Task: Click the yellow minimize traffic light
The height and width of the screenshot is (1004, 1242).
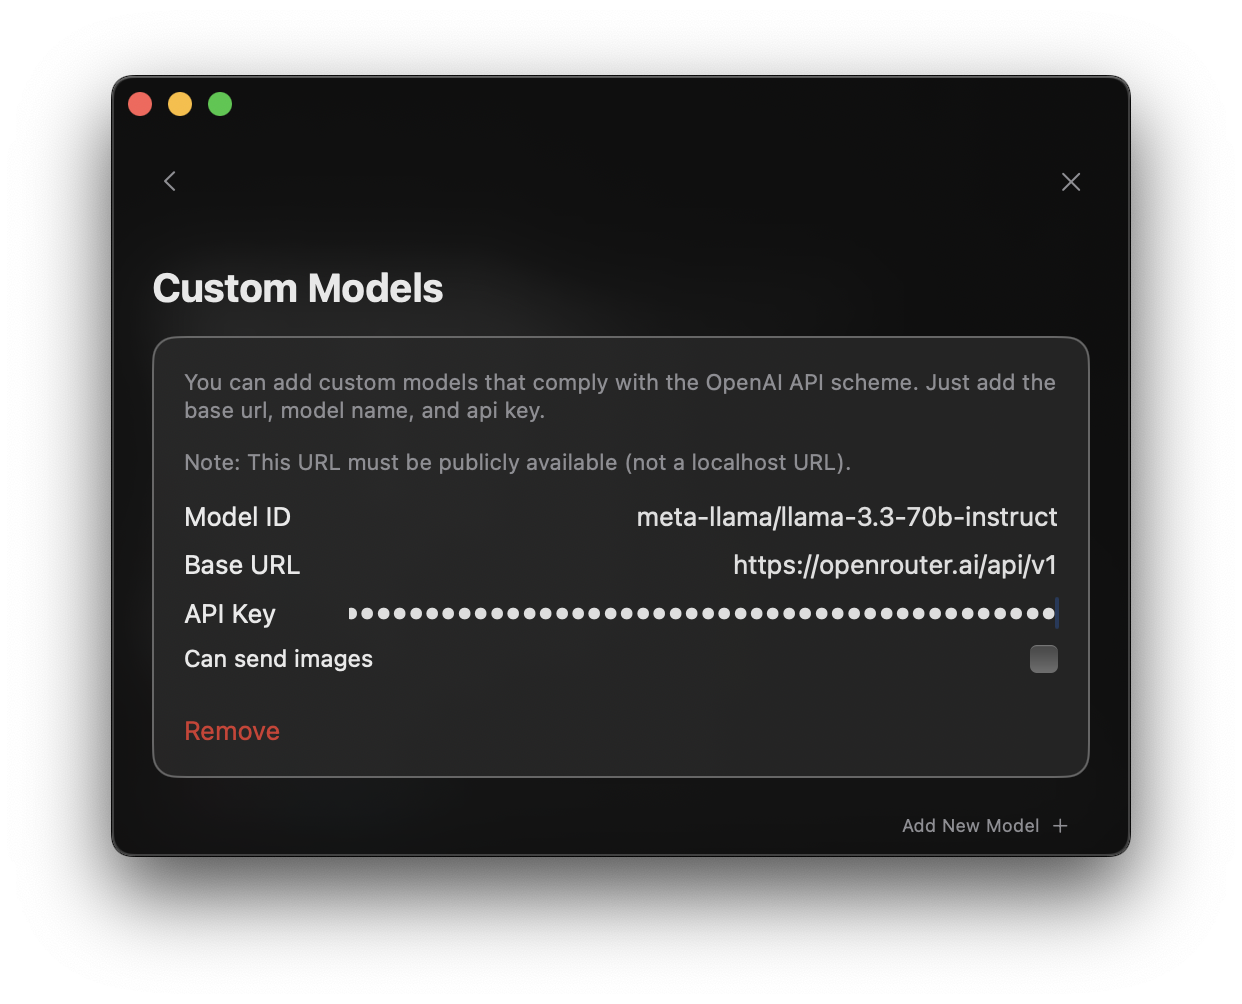Action: click(x=180, y=104)
